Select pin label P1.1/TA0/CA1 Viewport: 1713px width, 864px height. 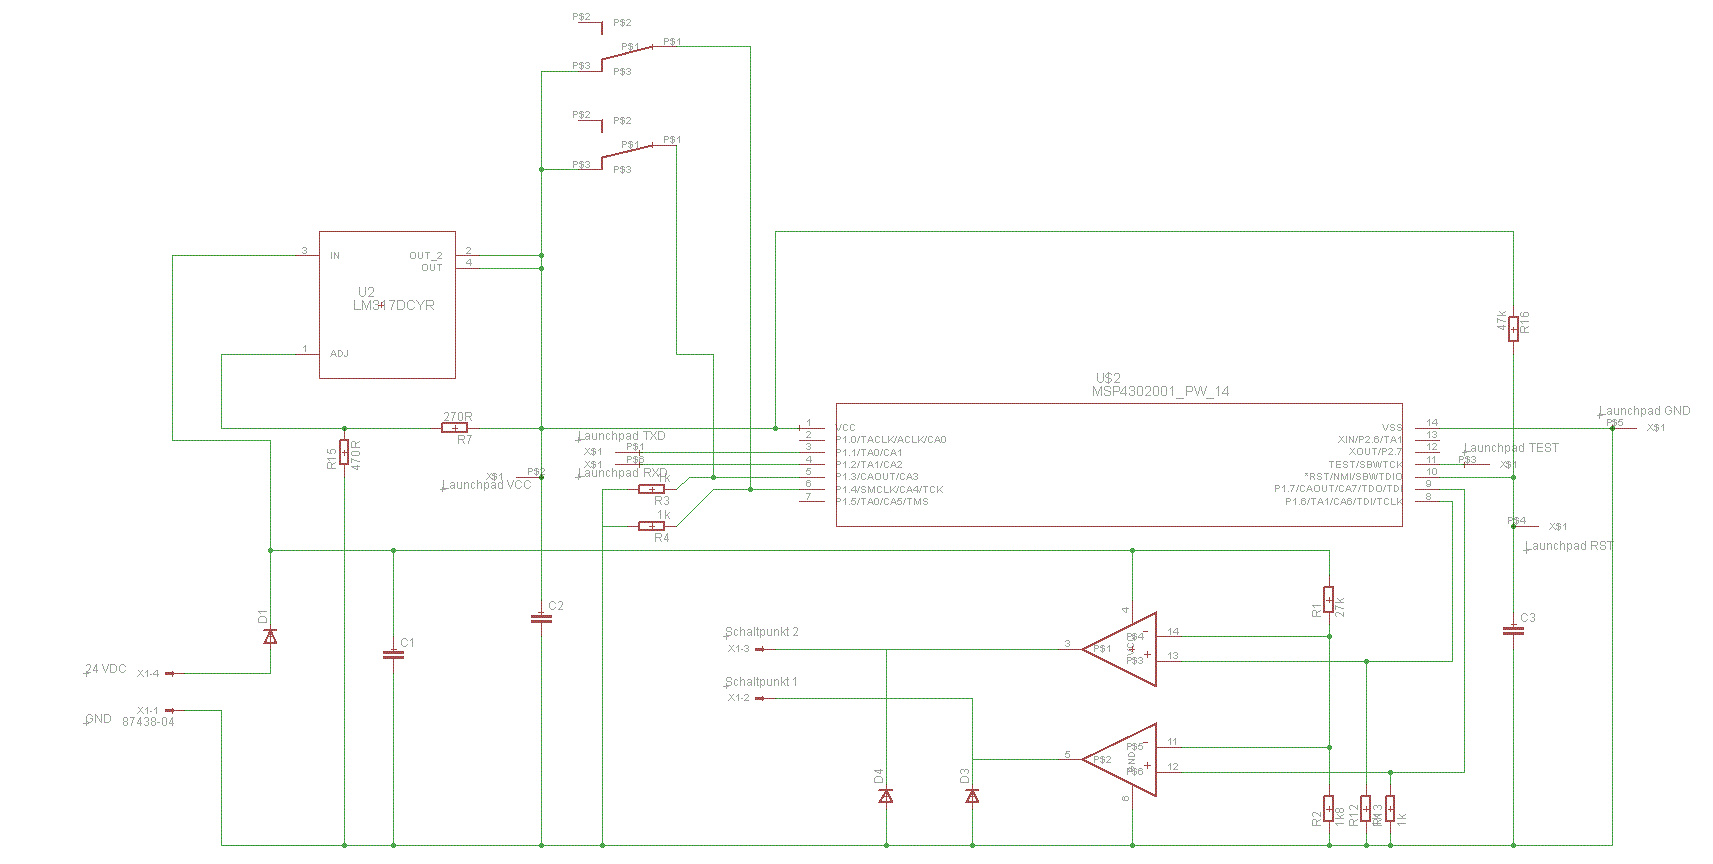click(x=869, y=452)
